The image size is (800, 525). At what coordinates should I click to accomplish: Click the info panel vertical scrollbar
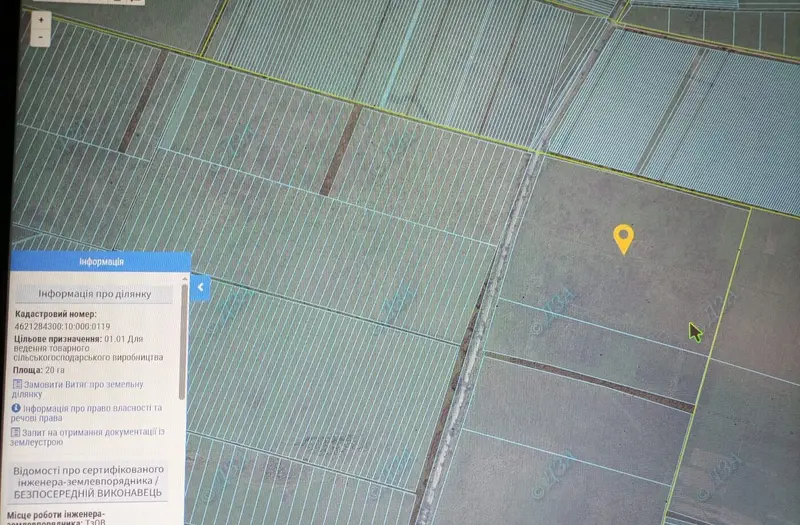[182, 342]
